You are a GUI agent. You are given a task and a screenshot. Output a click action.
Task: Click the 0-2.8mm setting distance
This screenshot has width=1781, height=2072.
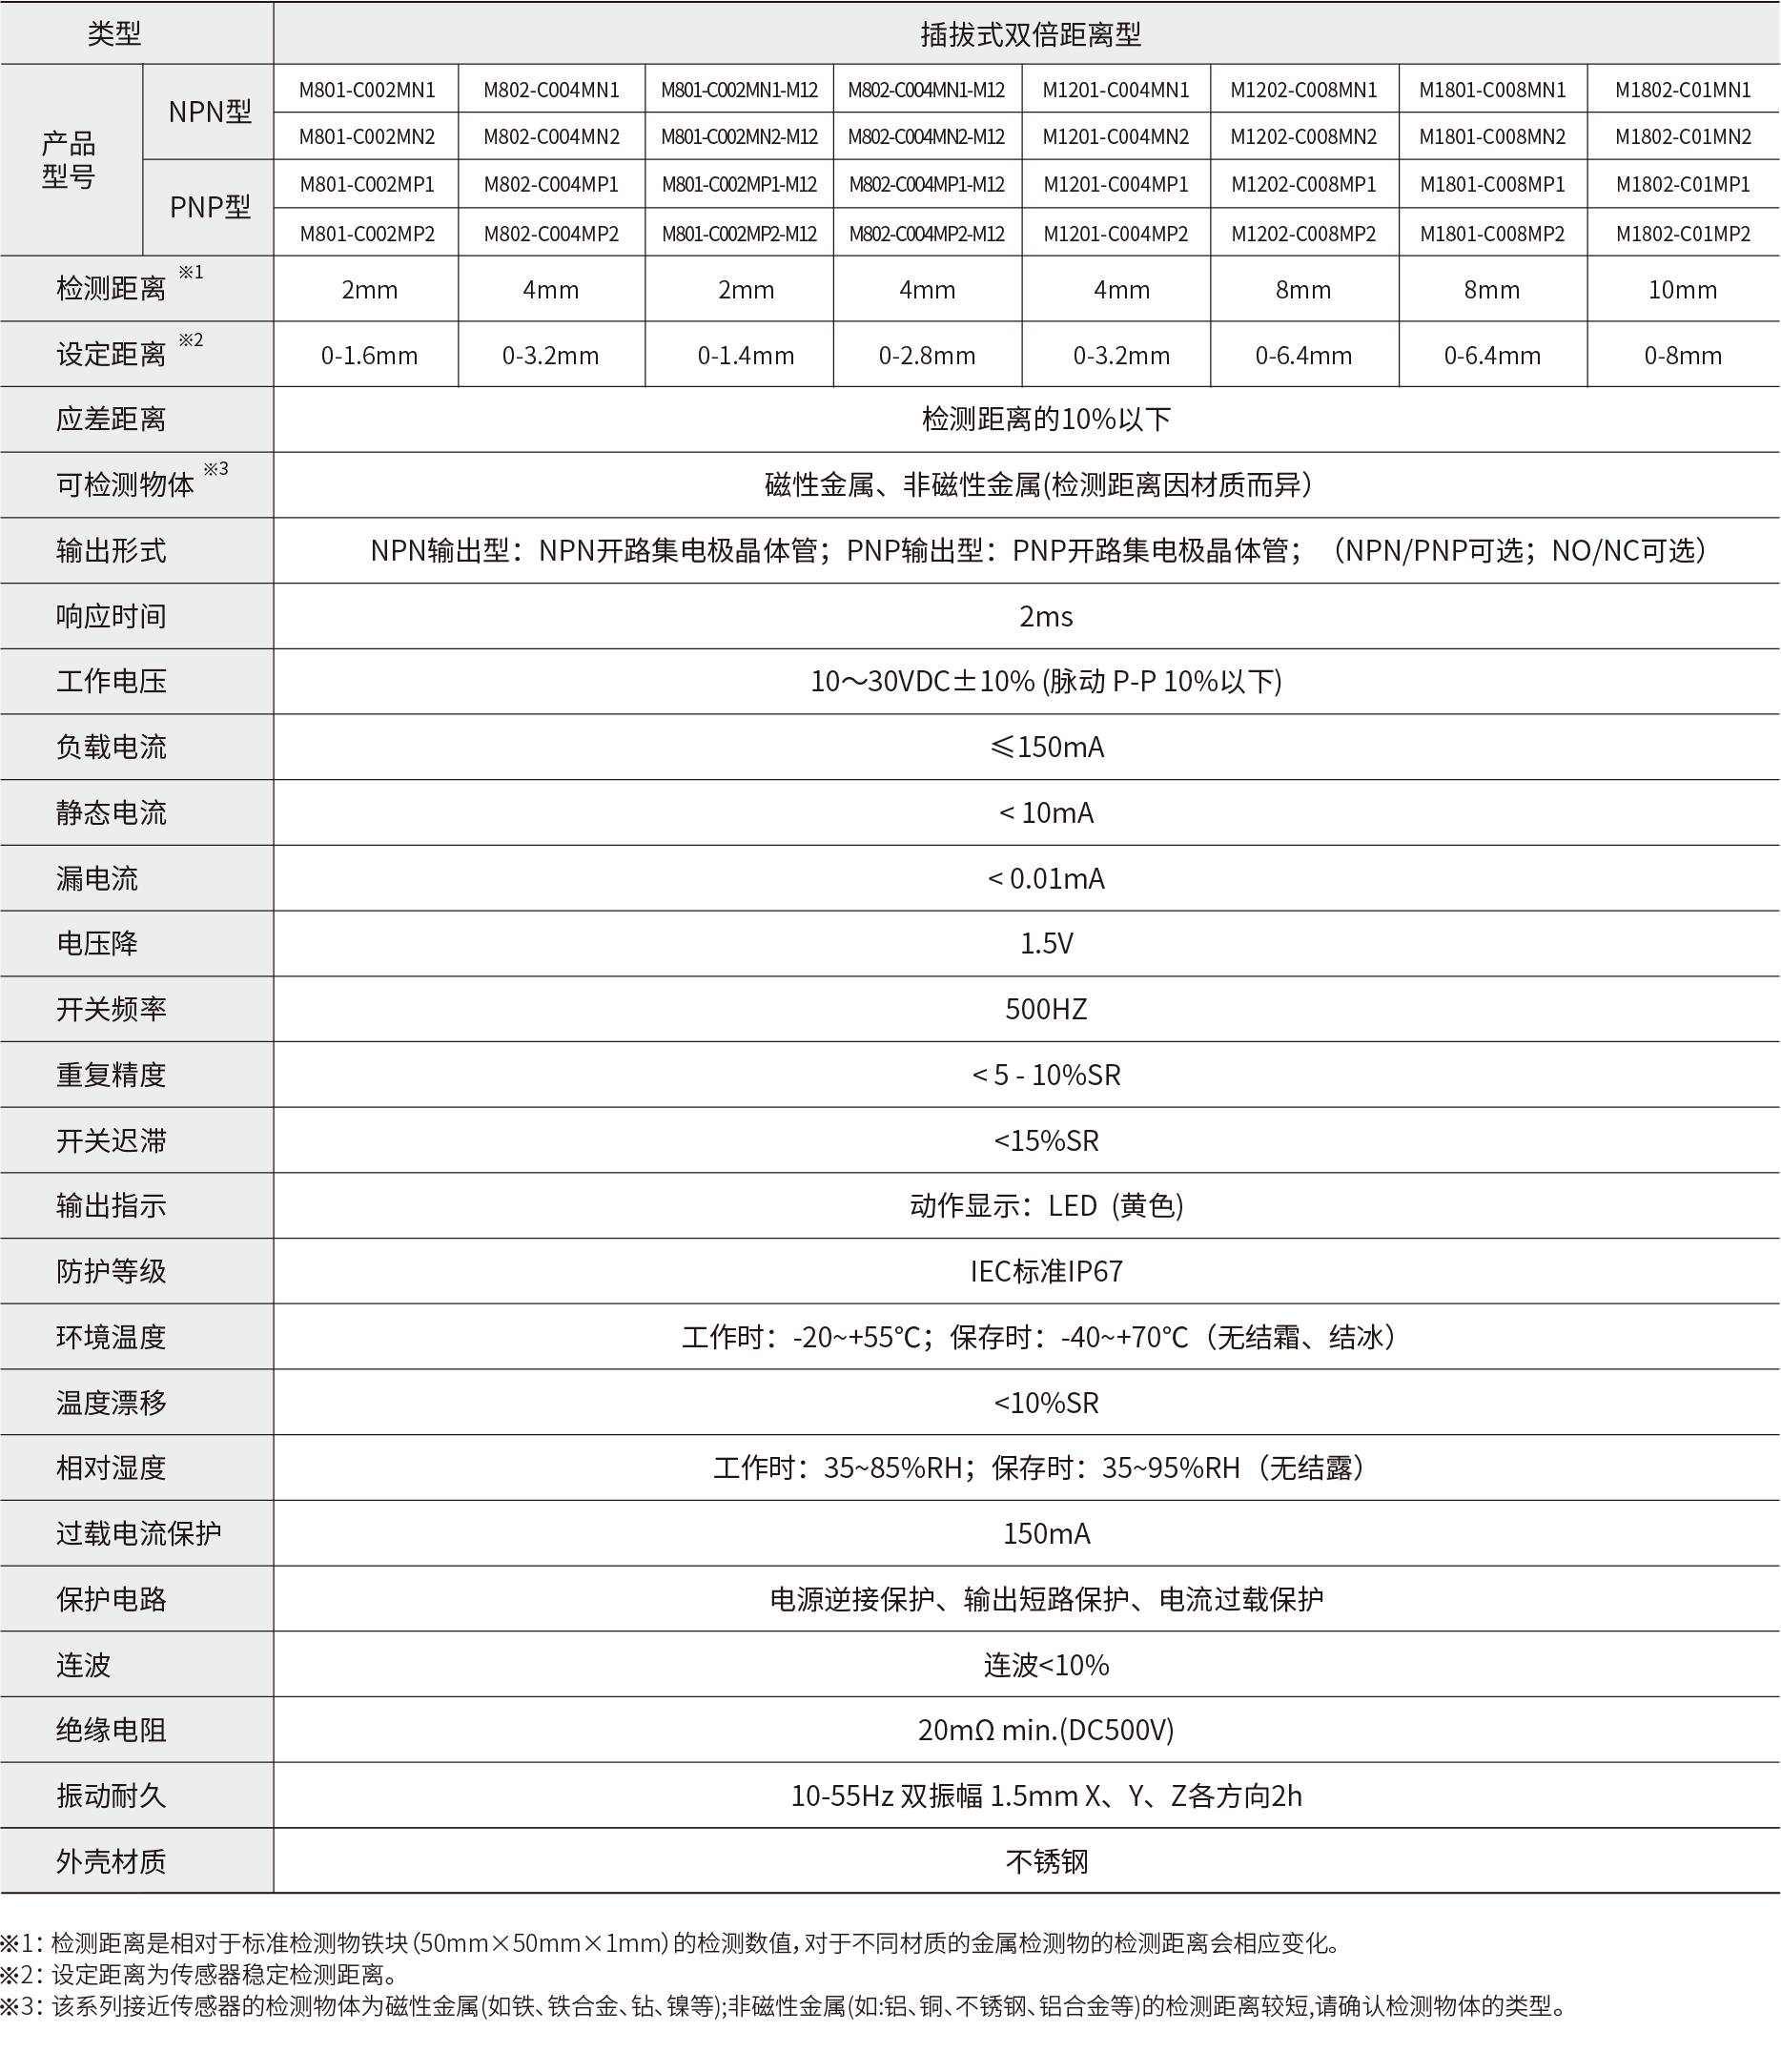(927, 355)
